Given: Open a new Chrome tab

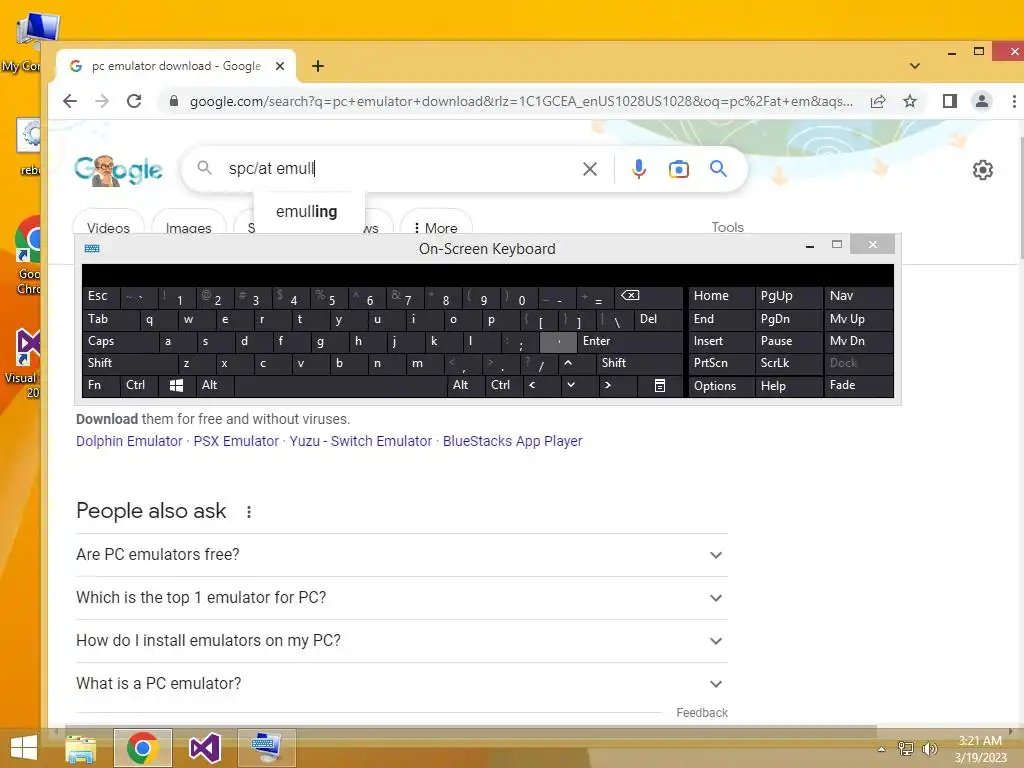Looking at the screenshot, I should tap(318, 66).
